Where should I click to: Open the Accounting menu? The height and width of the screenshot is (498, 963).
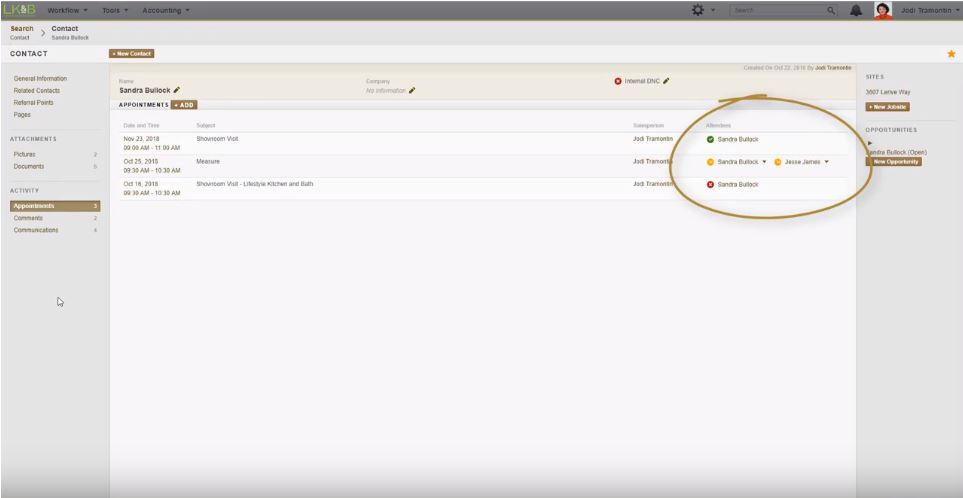166,10
